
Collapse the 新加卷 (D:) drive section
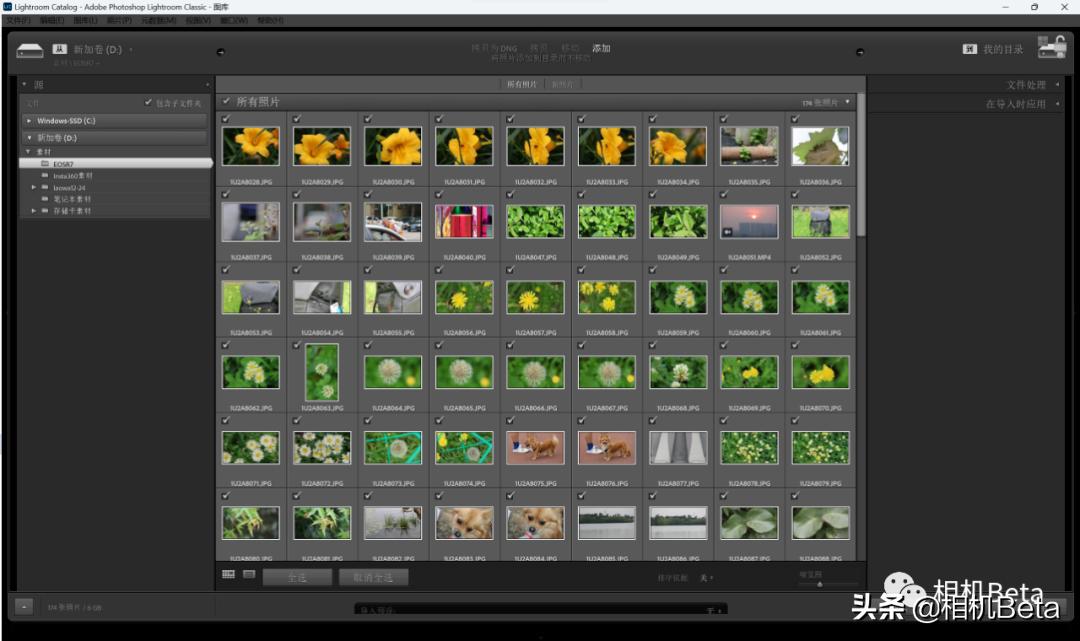pyautogui.click(x=29, y=138)
